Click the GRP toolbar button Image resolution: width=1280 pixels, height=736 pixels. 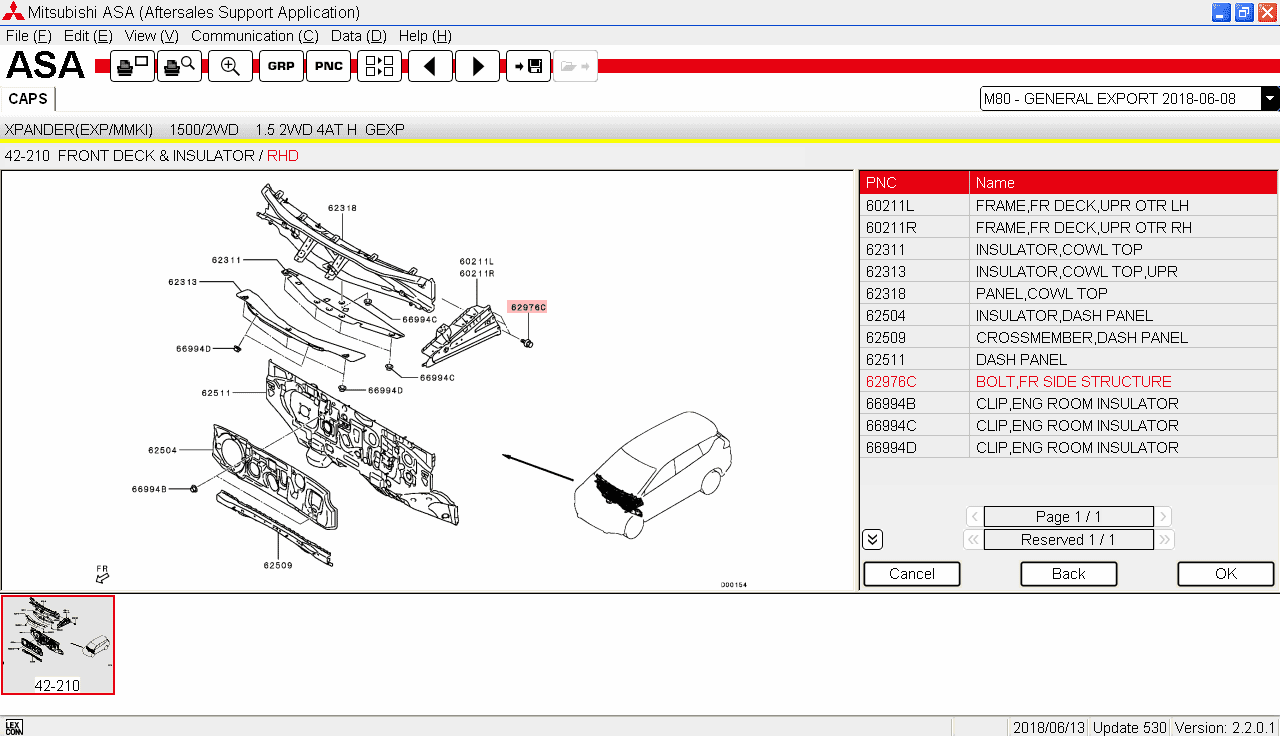coord(281,66)
